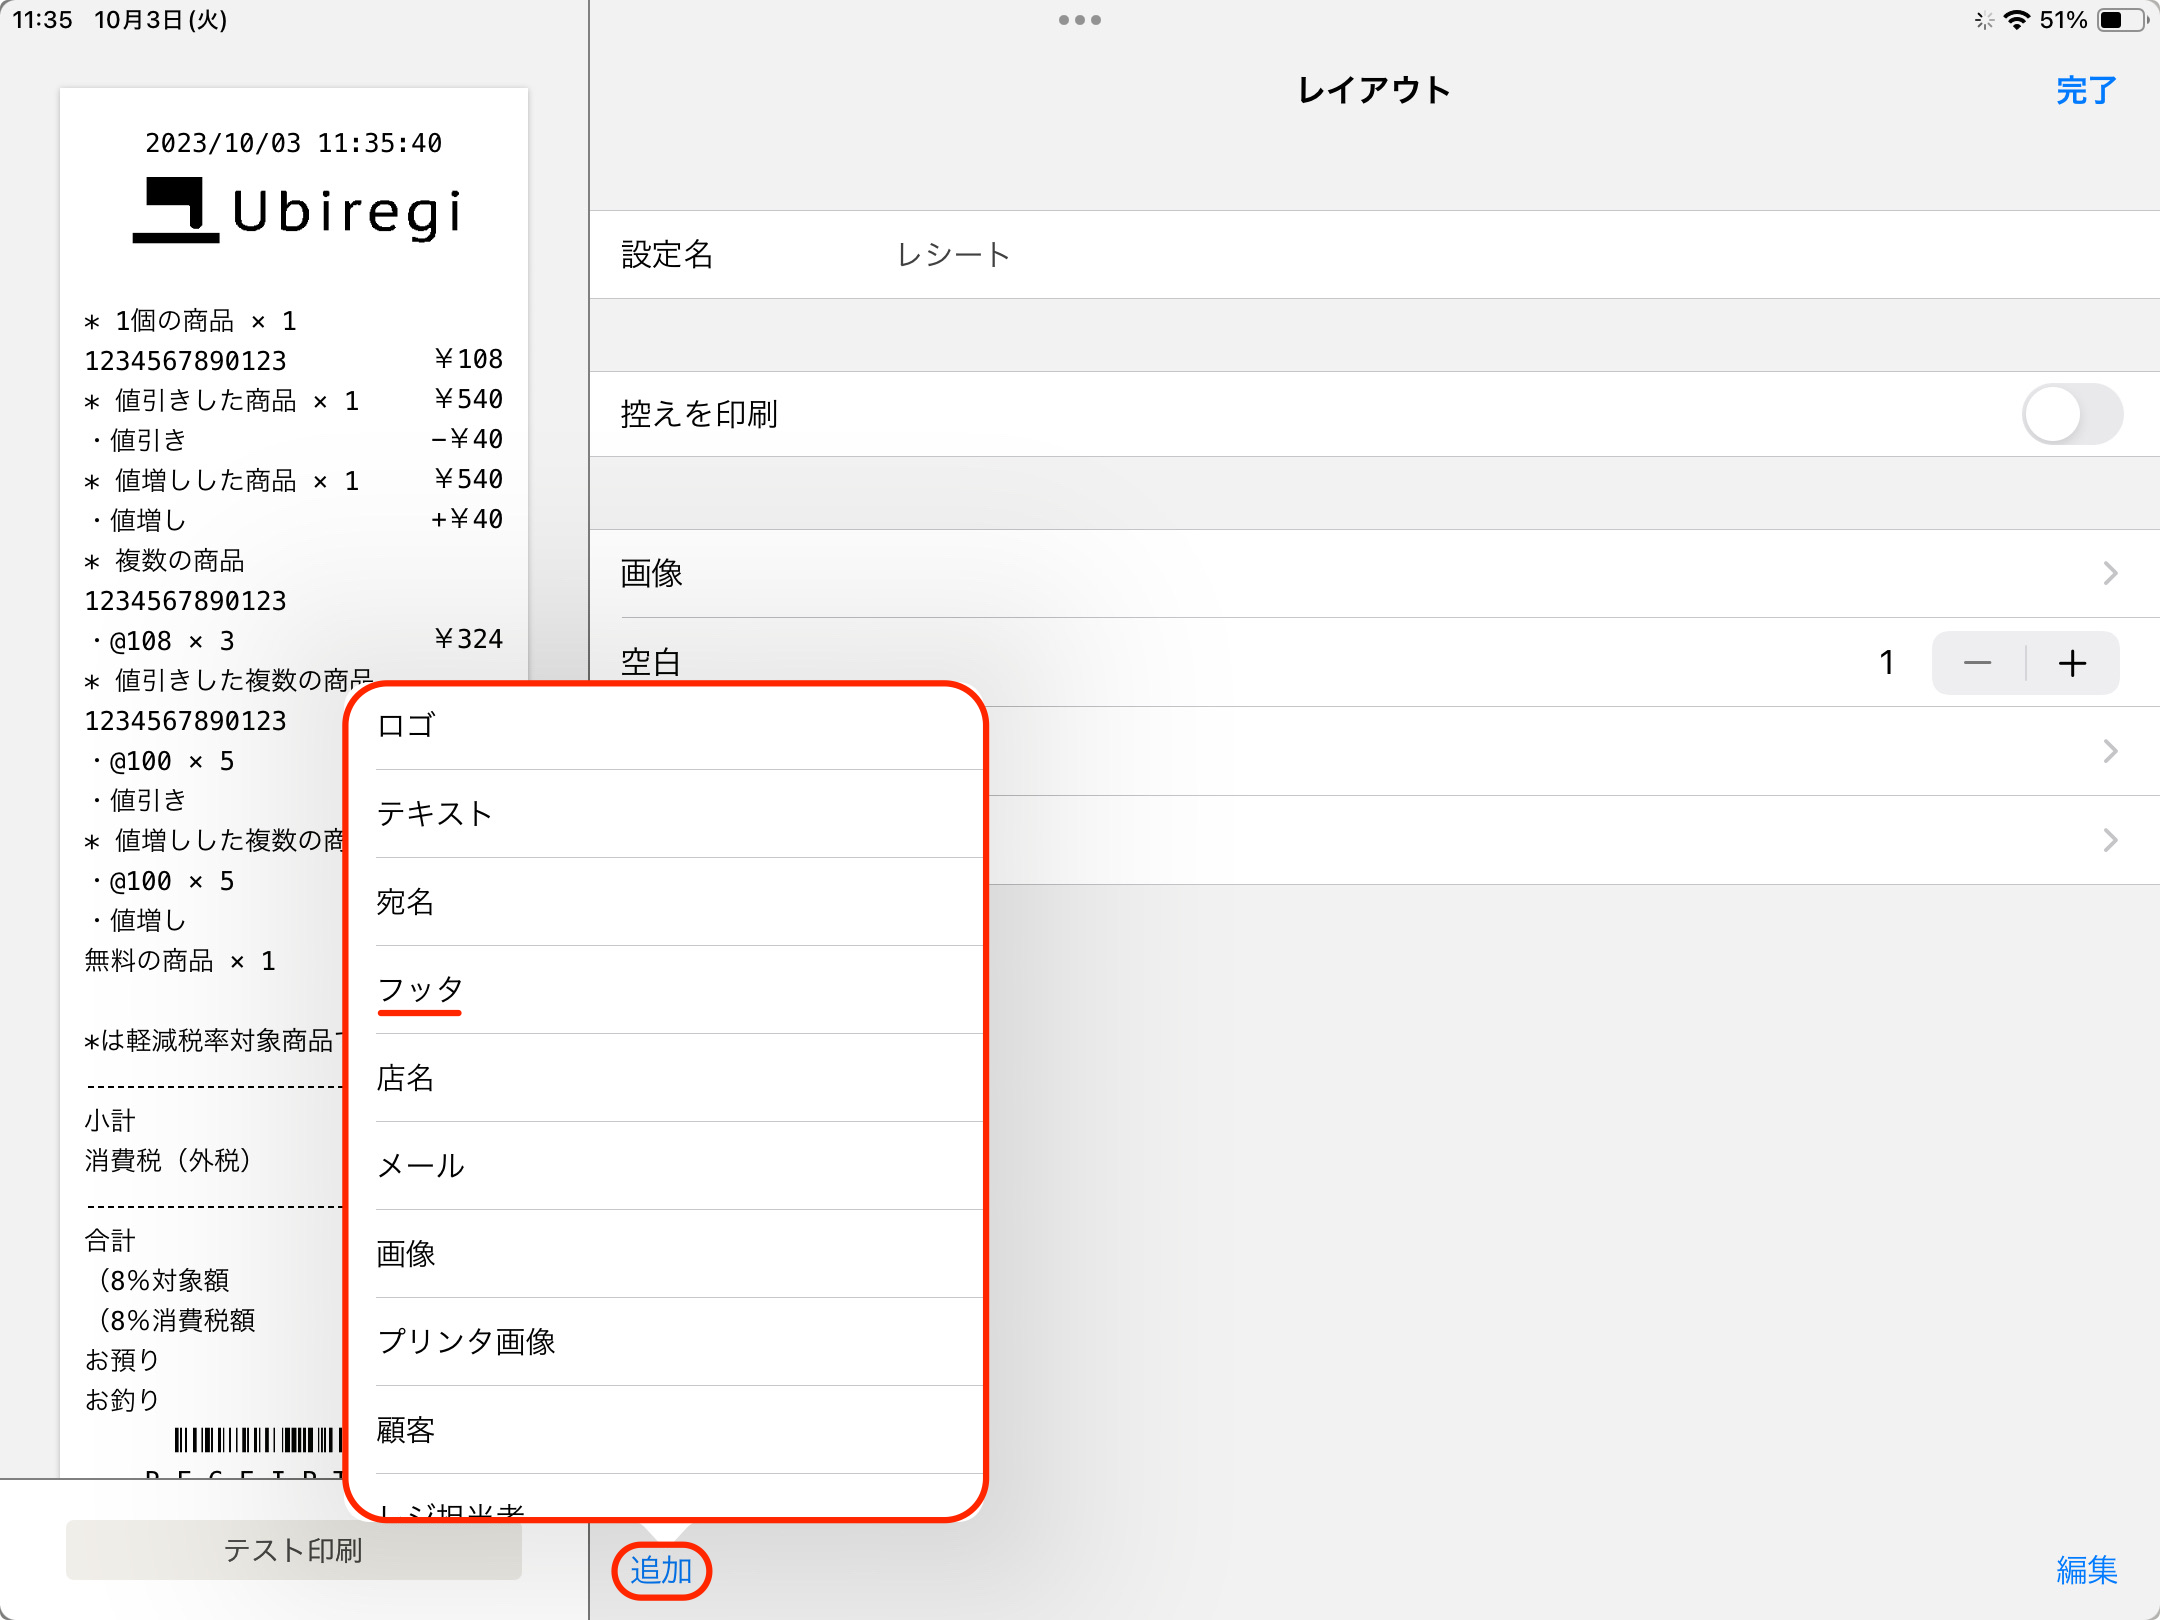The width and height of the screenshot is (2160, 1620).
Task: Tap the 11:35 clock in status bar
Action: click(x=42, y=20)
